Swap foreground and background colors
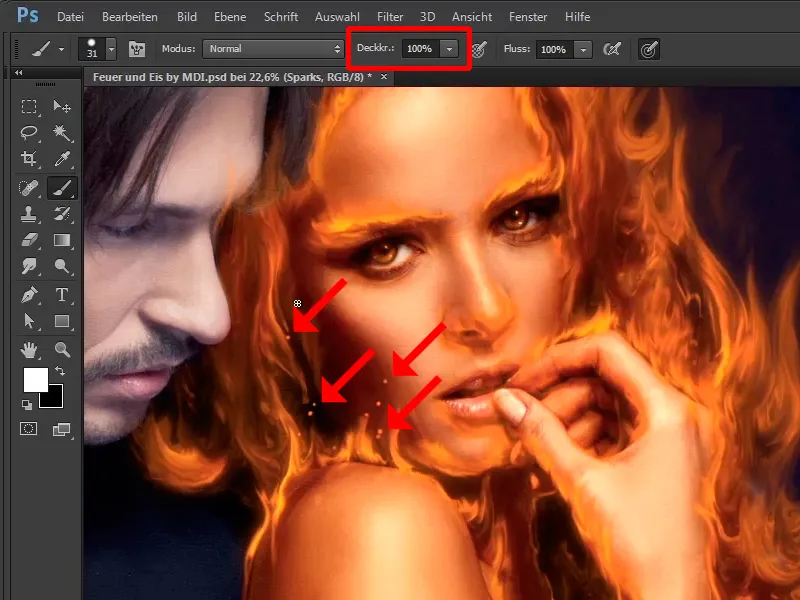 tap(60, 371)
